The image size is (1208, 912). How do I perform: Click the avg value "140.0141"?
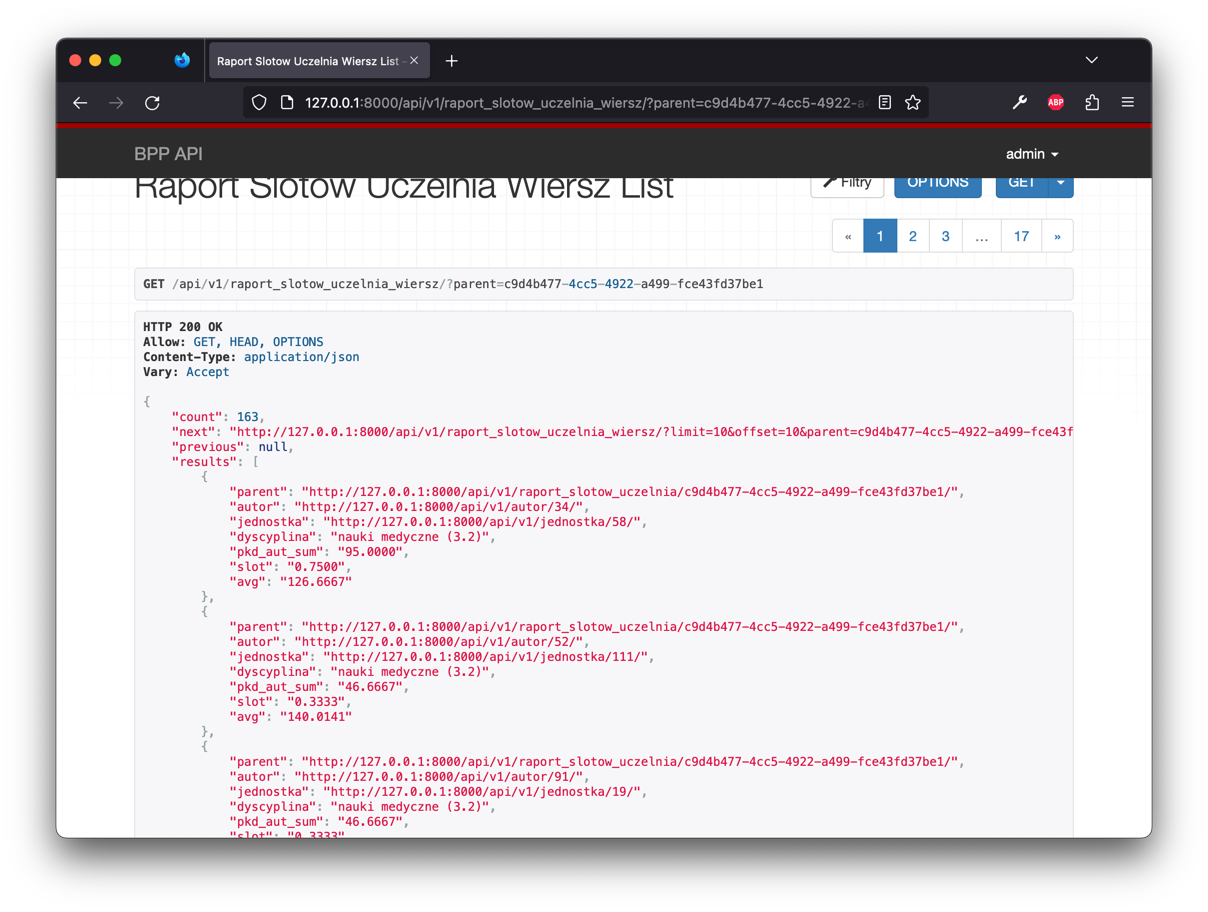click(316, 717)
